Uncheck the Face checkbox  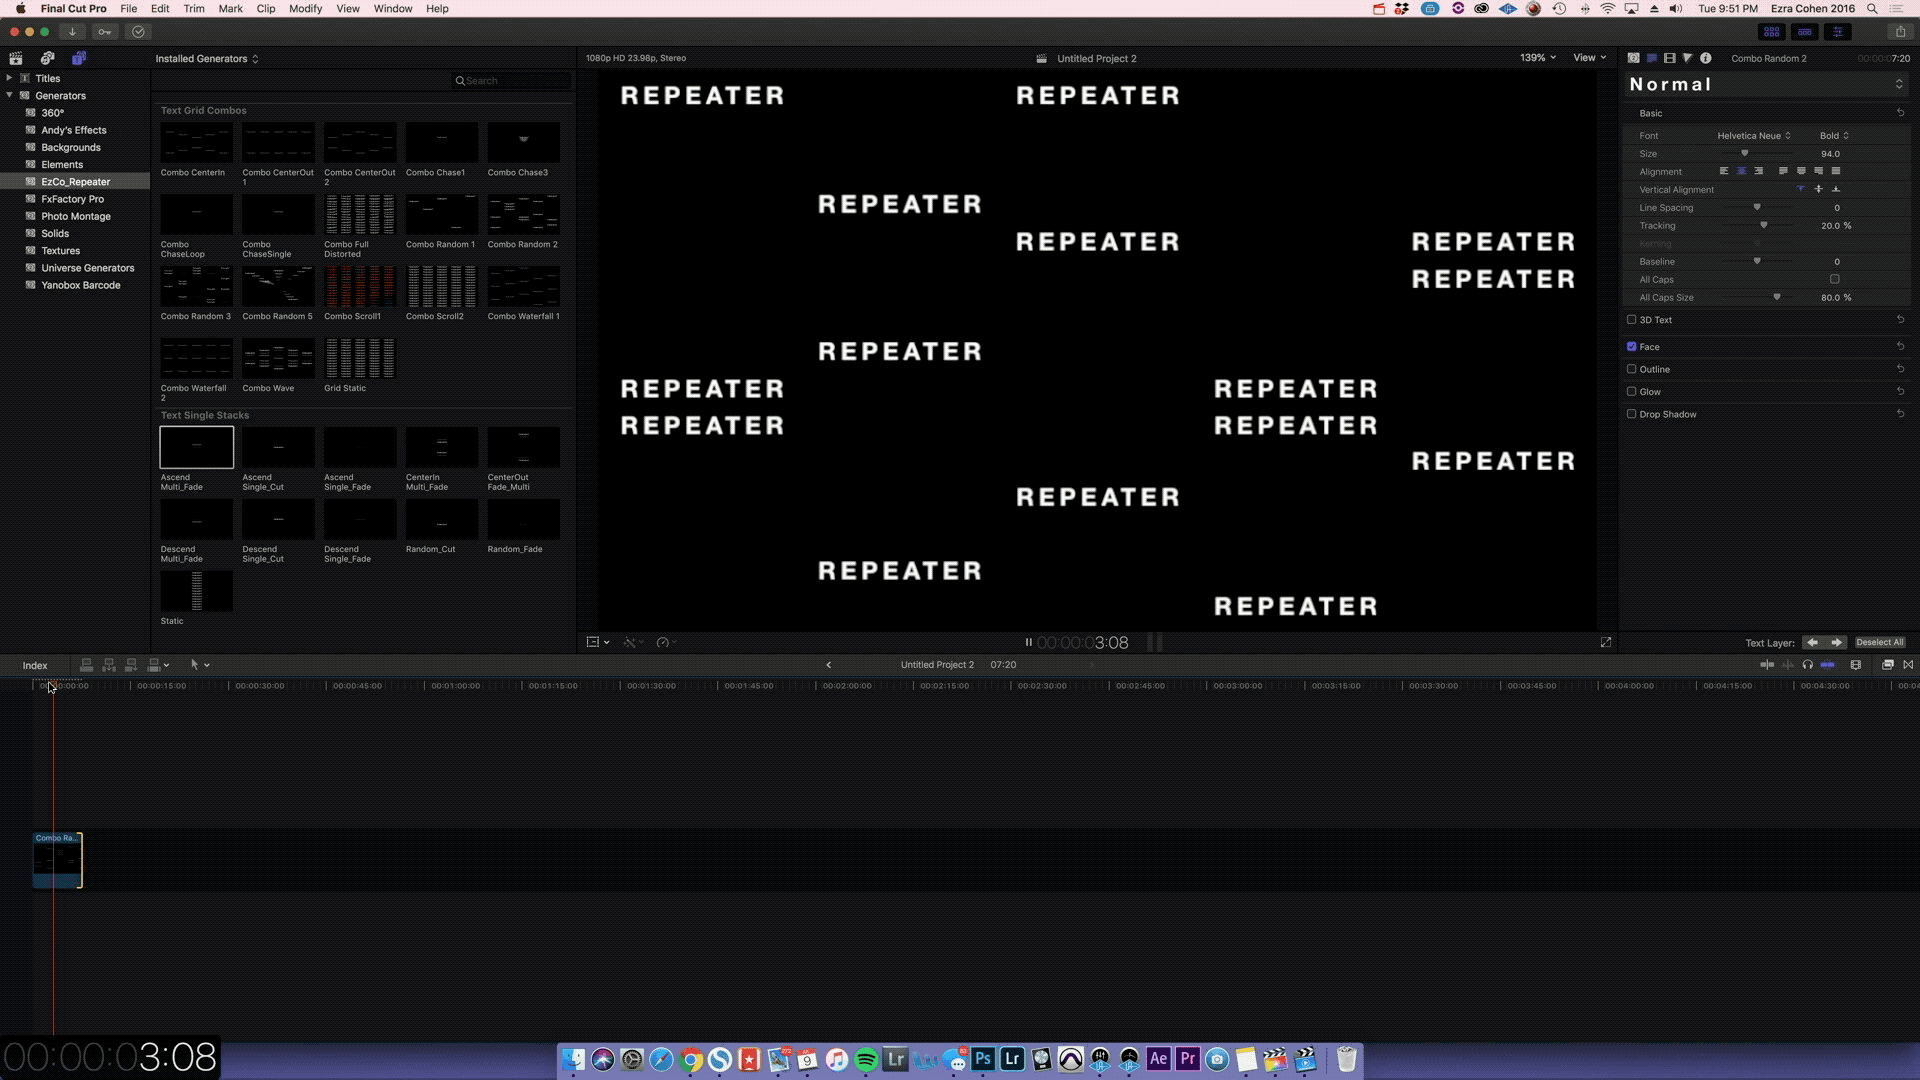click(x=1632, y=346)
